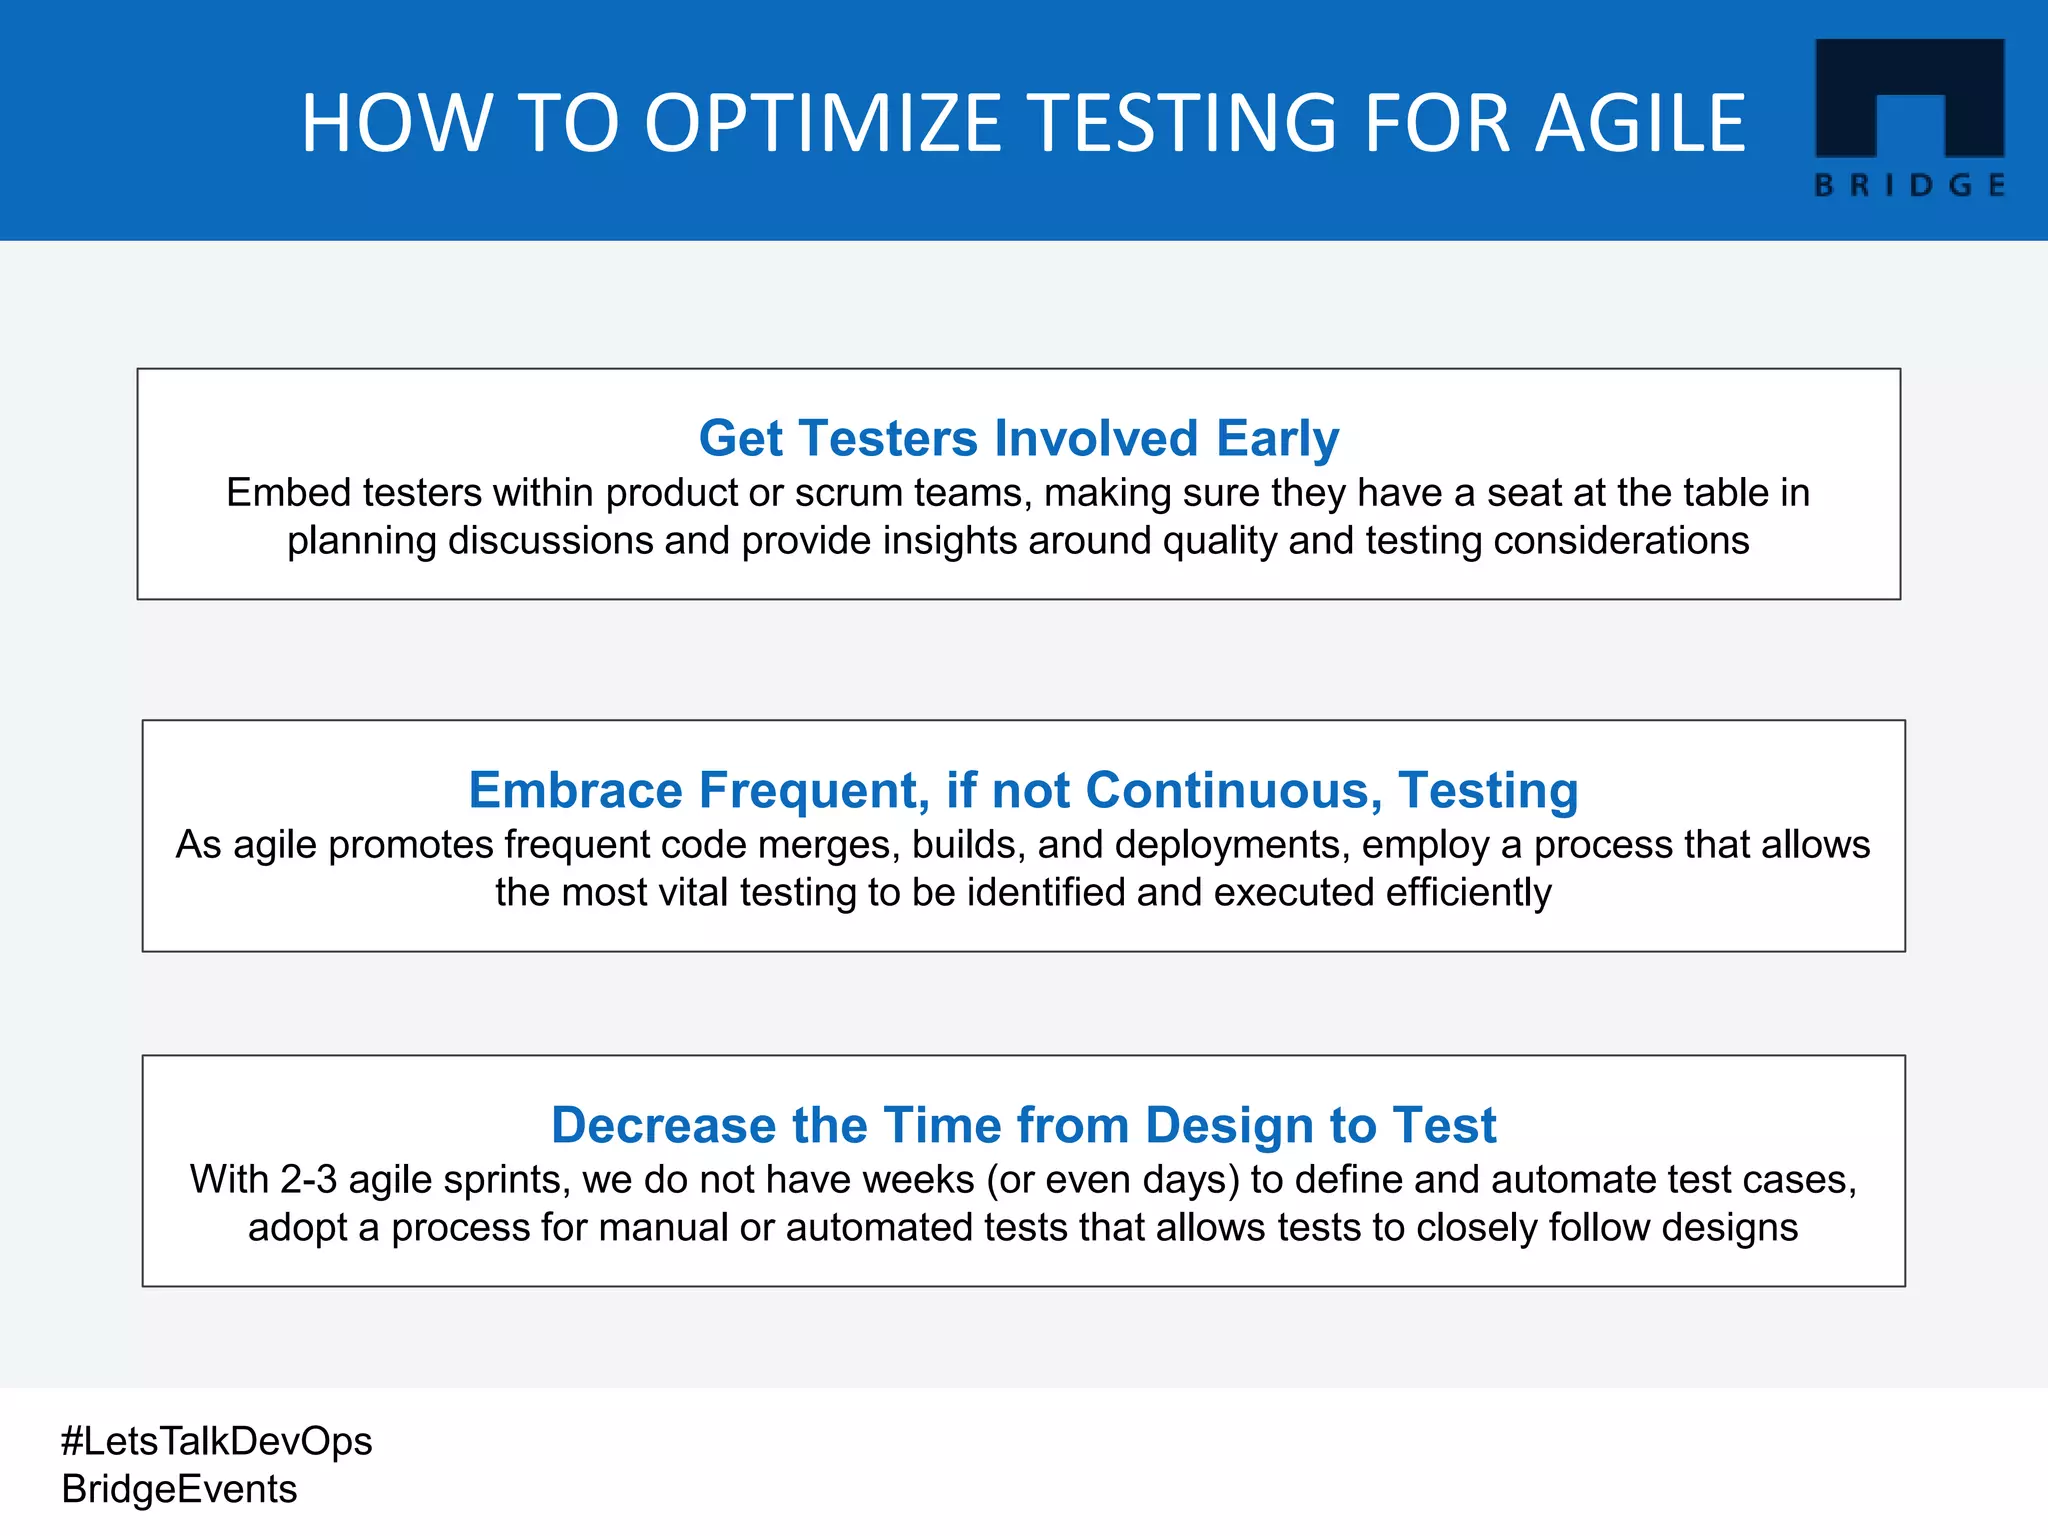Click the #LetsTalkDevOps hashtag
The width and height of the screenshot is (2048, 1536).
[x=216, y=1441]
